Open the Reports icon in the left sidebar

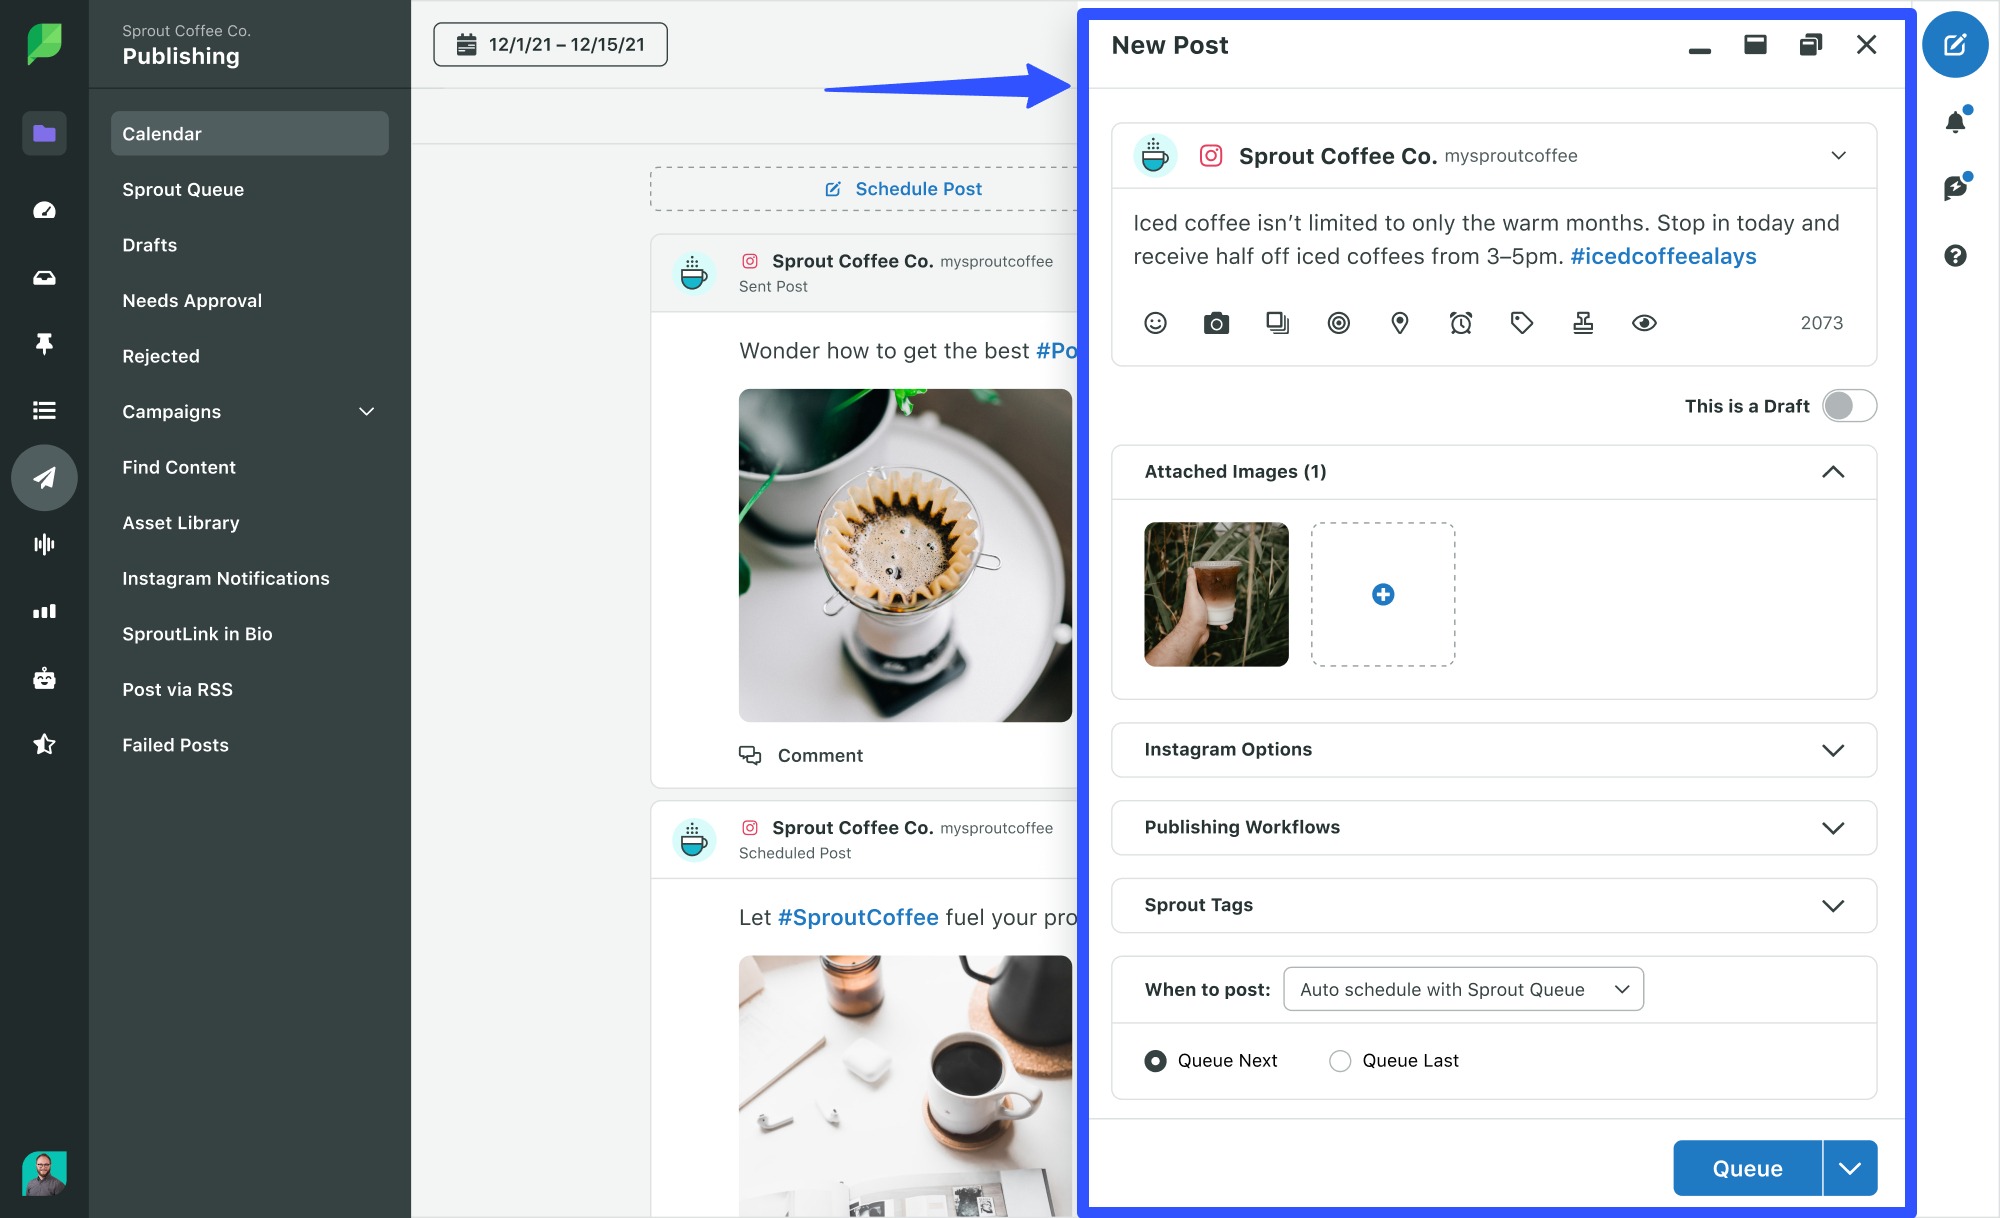[44, 611]
